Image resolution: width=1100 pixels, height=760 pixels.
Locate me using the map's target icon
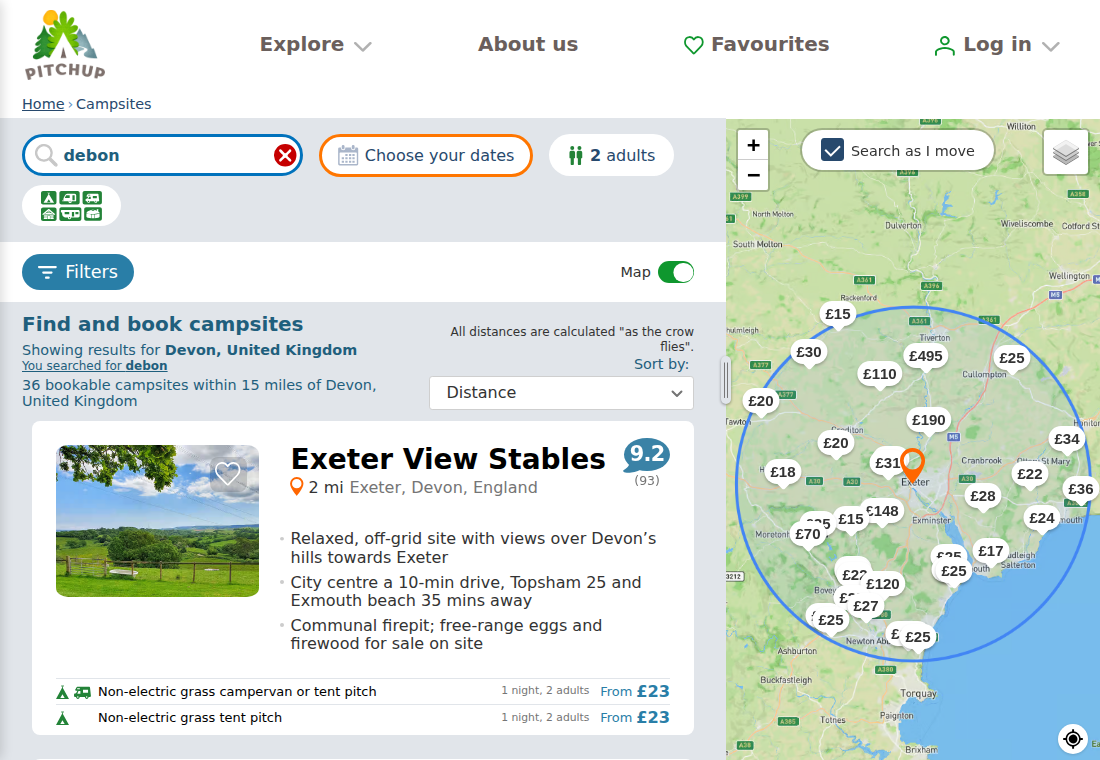tap(1073, 738)
